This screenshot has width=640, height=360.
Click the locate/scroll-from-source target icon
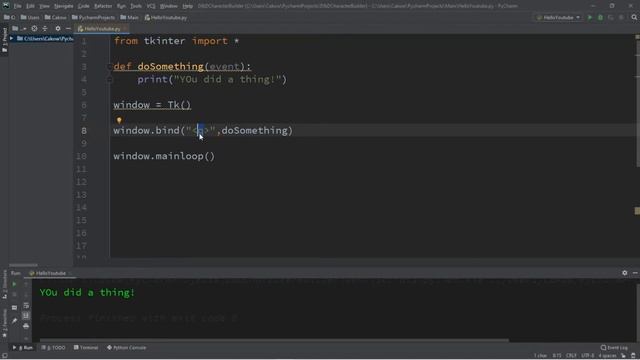pos(34,29)
